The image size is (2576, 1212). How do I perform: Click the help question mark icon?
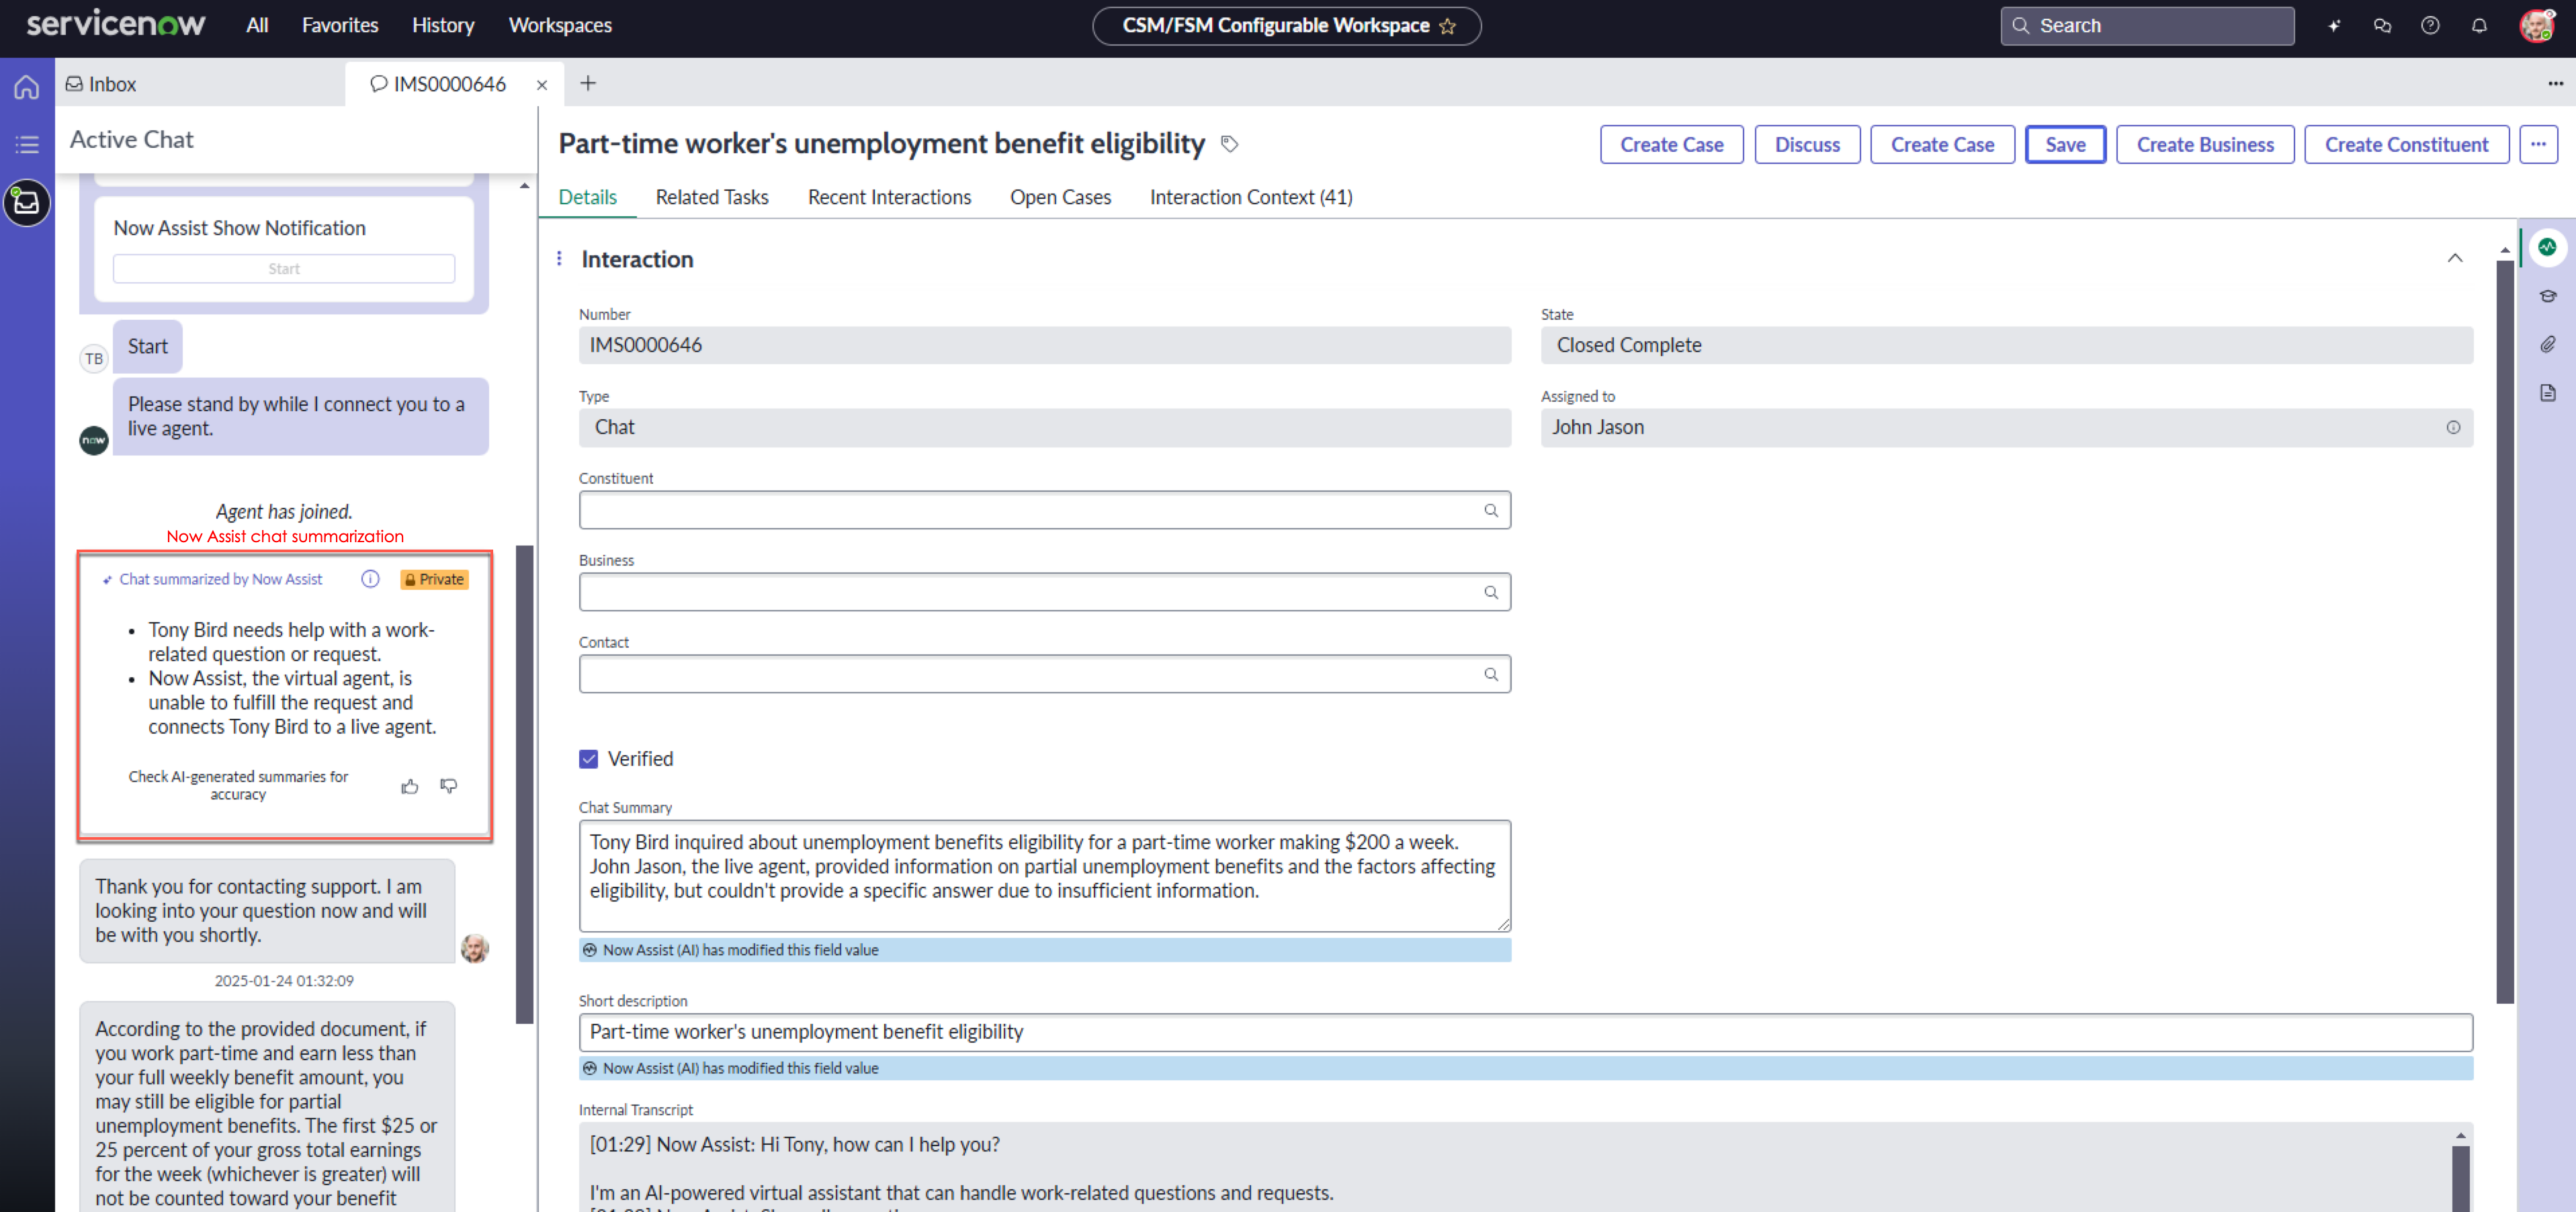pos(2429,26)
